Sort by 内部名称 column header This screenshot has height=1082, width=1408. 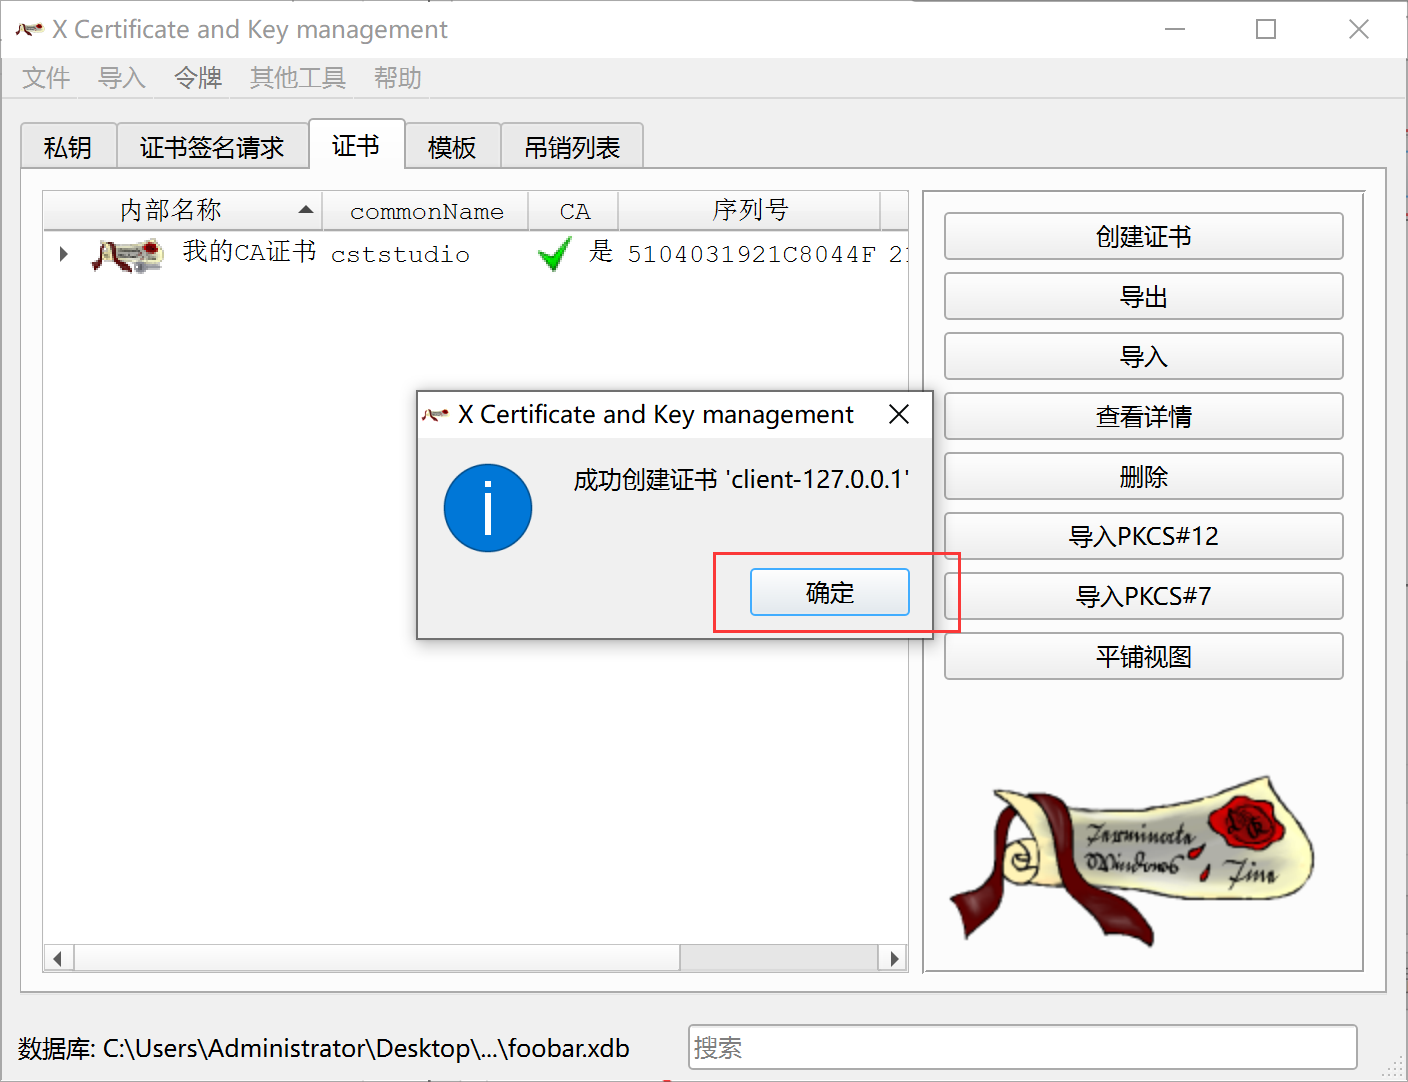coord(183,210)
